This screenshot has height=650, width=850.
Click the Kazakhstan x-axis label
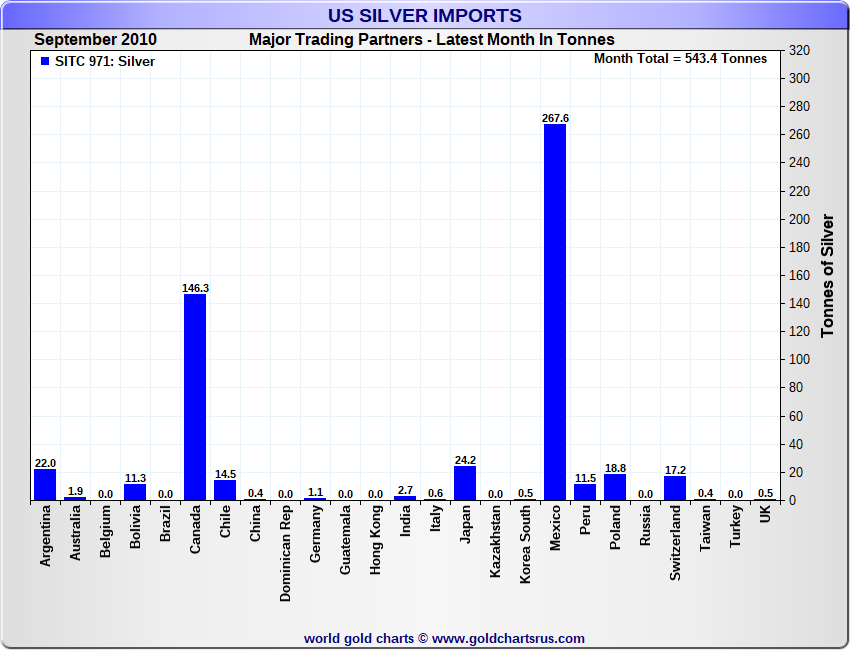click(496, 546)
